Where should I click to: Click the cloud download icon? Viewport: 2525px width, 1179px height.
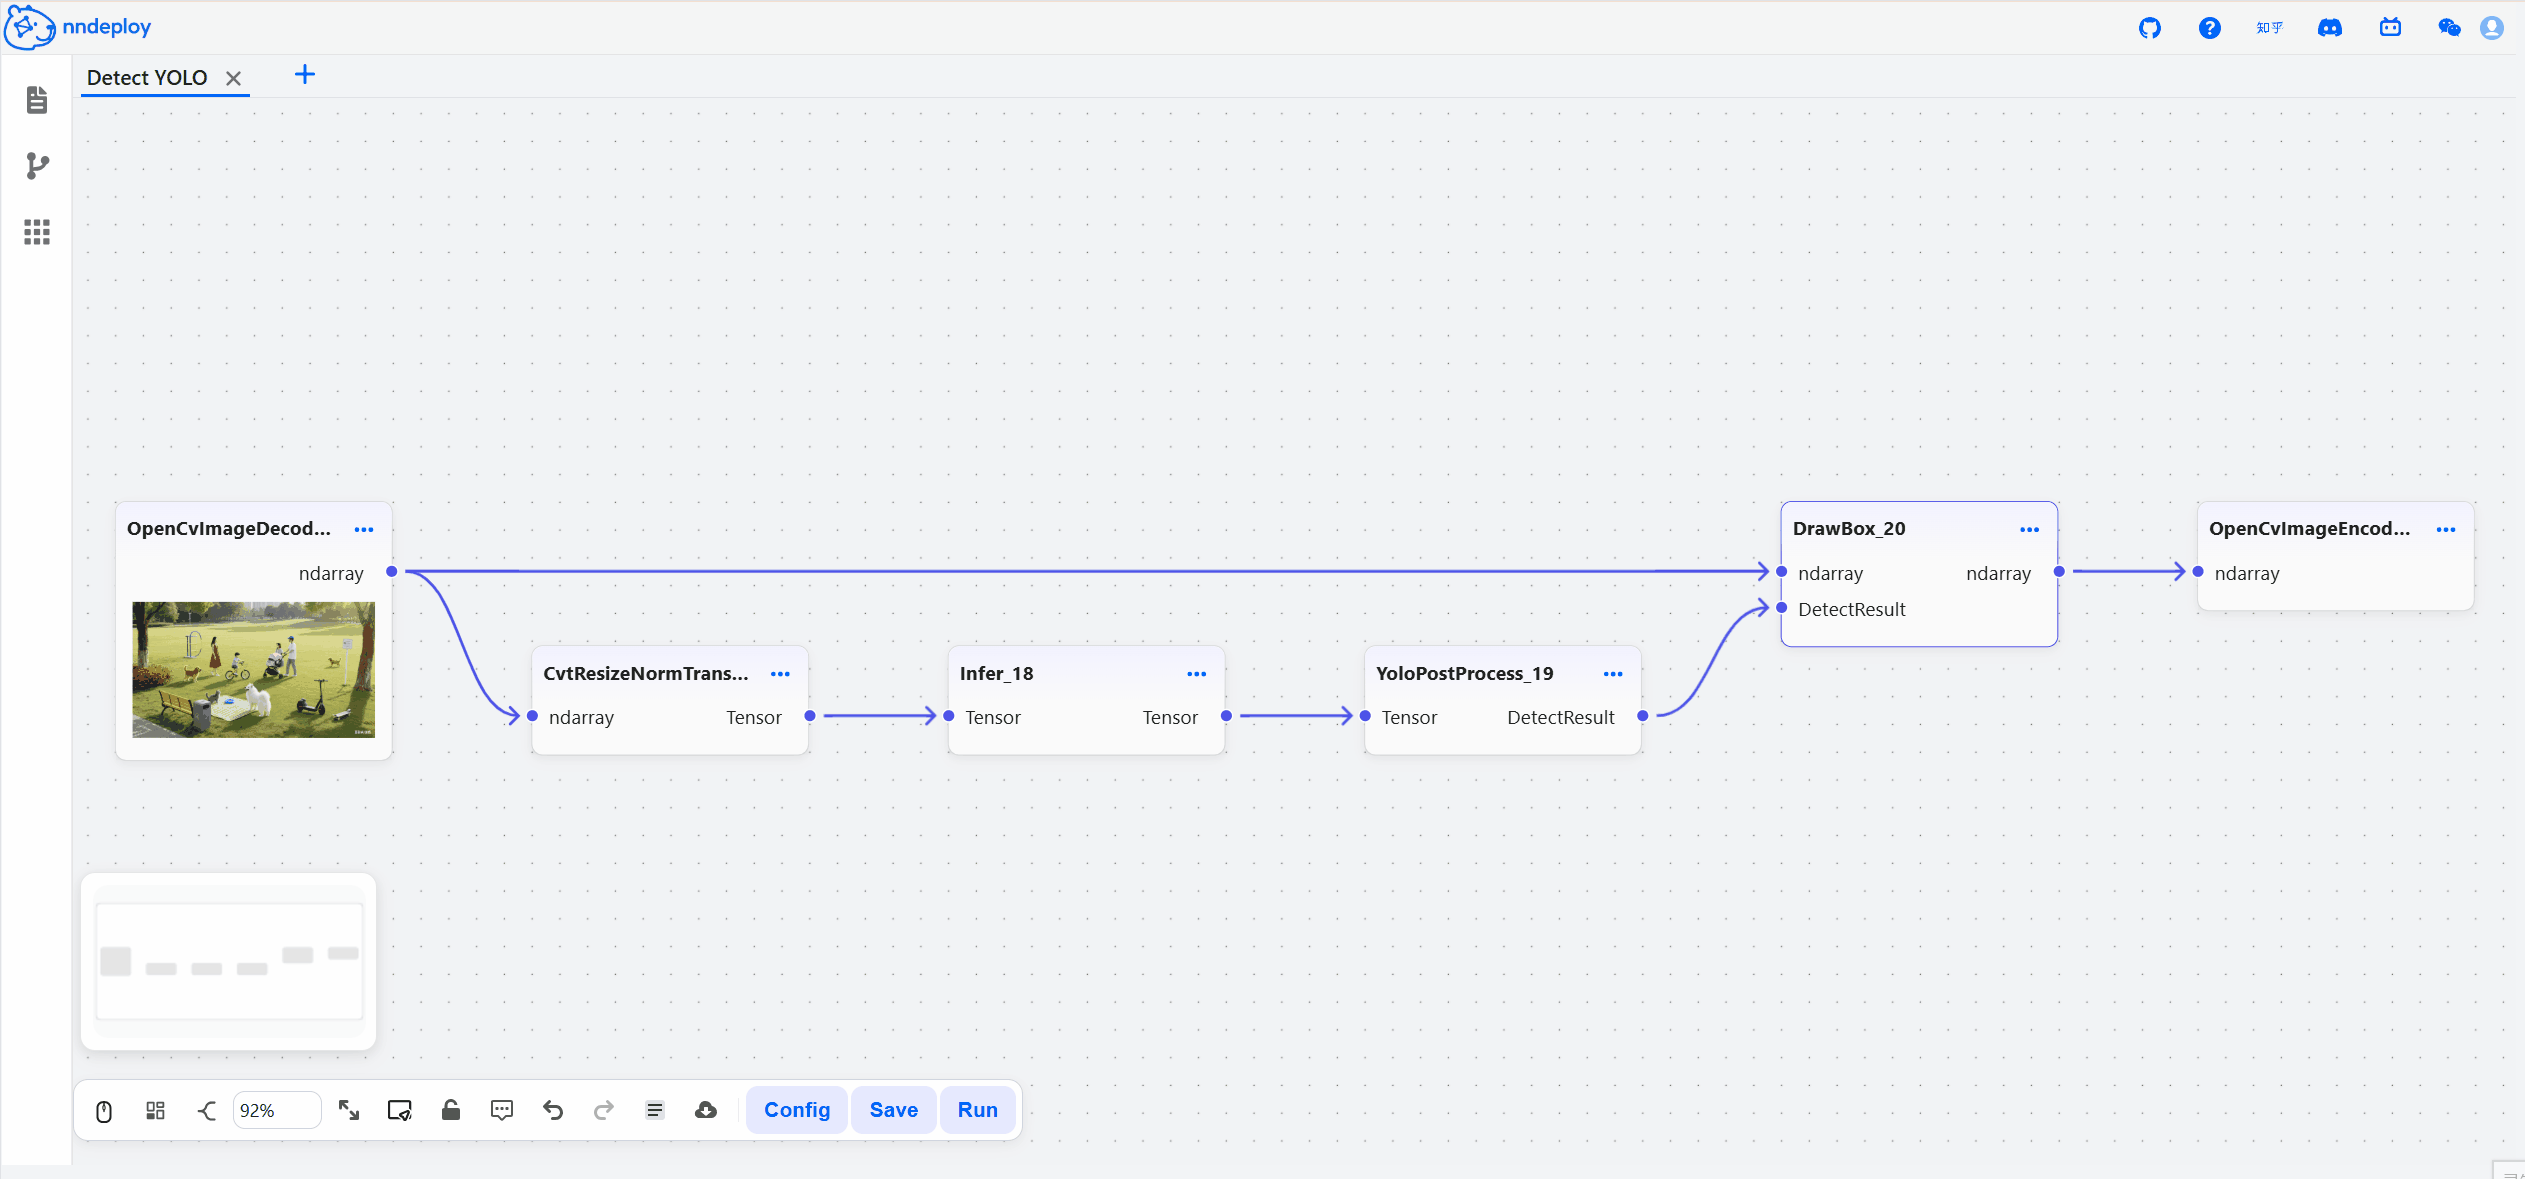coord(706,1110)
